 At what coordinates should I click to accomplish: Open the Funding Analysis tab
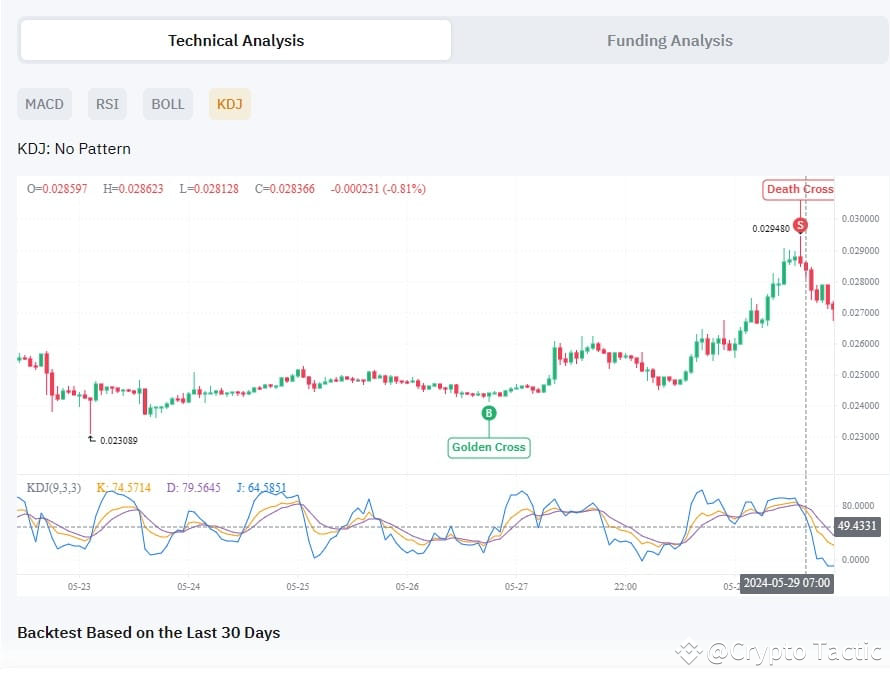click(x=669, y=41)
